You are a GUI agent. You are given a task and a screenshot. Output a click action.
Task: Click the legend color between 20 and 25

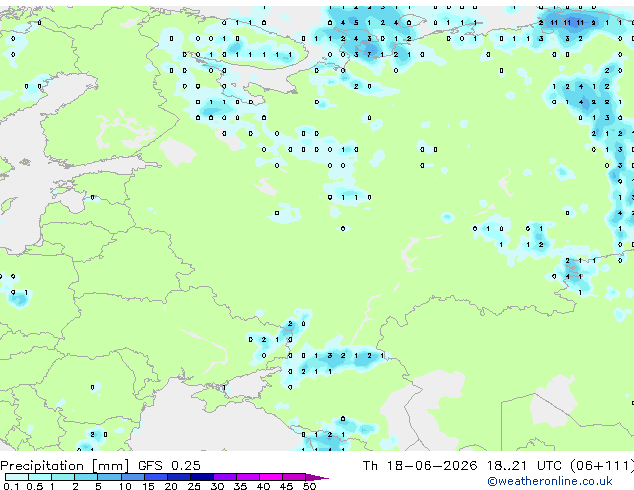click(179, 477)
